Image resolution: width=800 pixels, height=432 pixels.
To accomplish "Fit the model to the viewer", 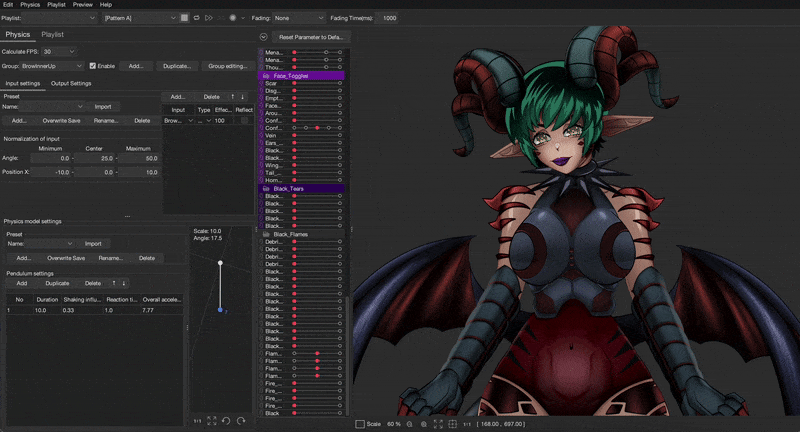I will pyautogui.click(x=438, y=424).
